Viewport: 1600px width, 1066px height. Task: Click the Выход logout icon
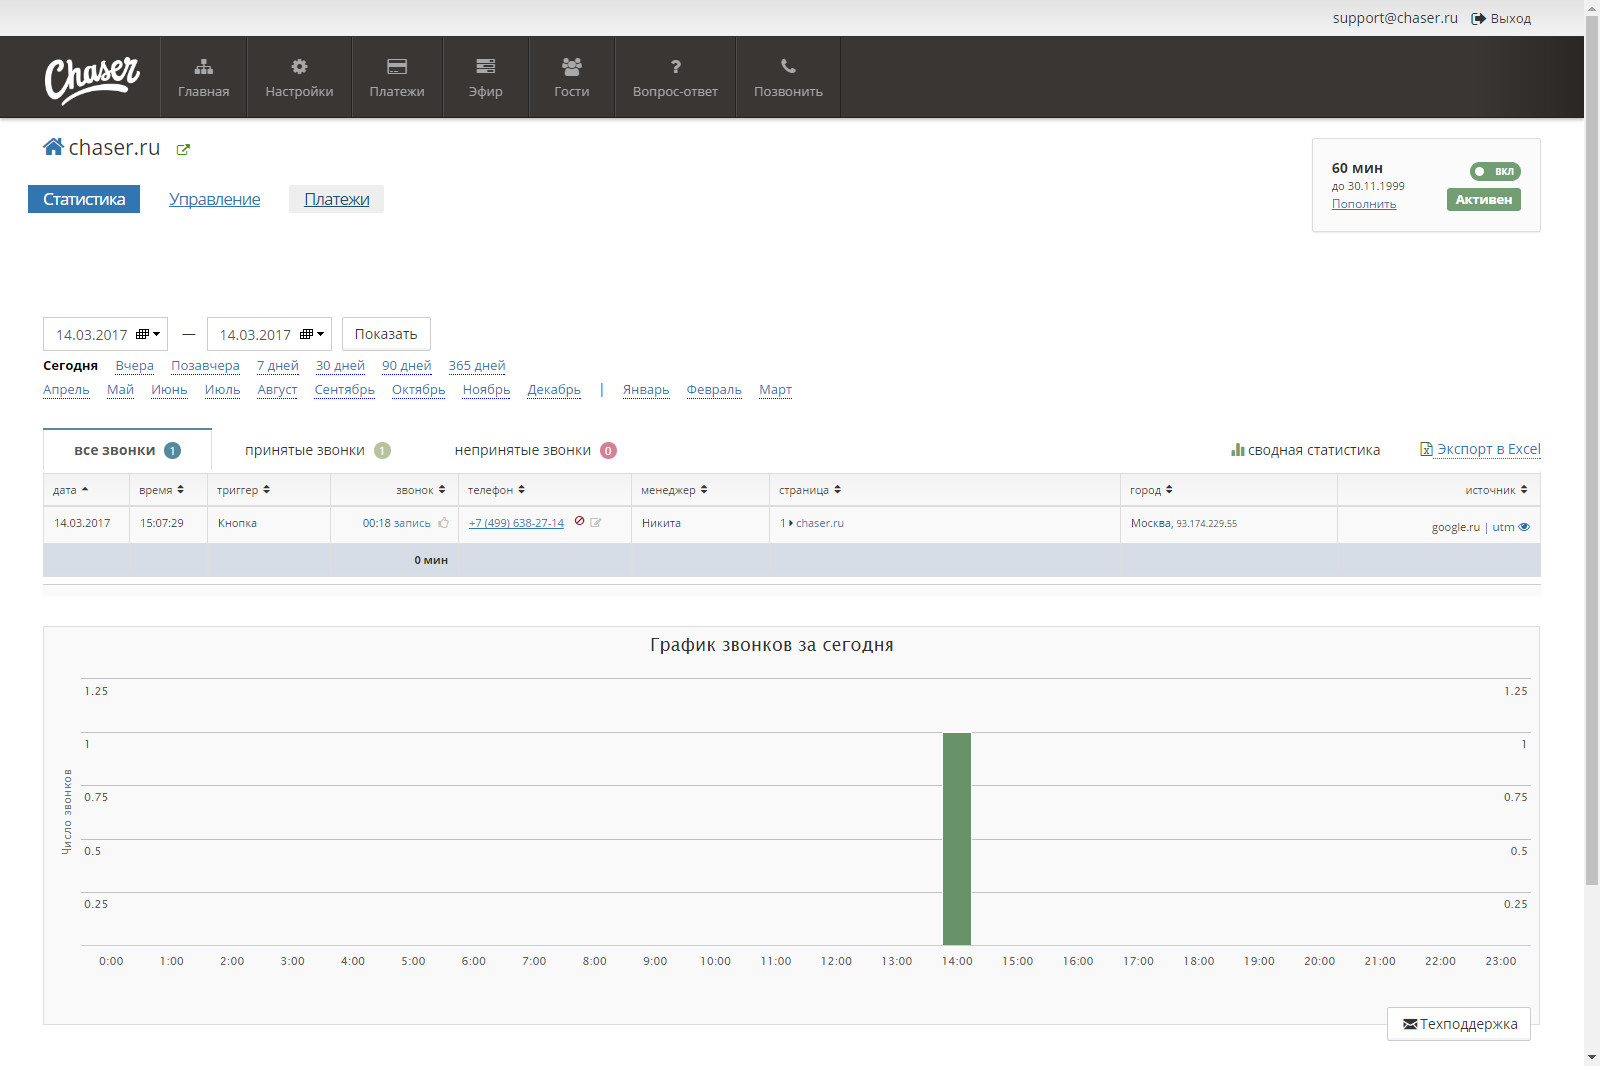pyautogui.click(x=1478, y=19)
